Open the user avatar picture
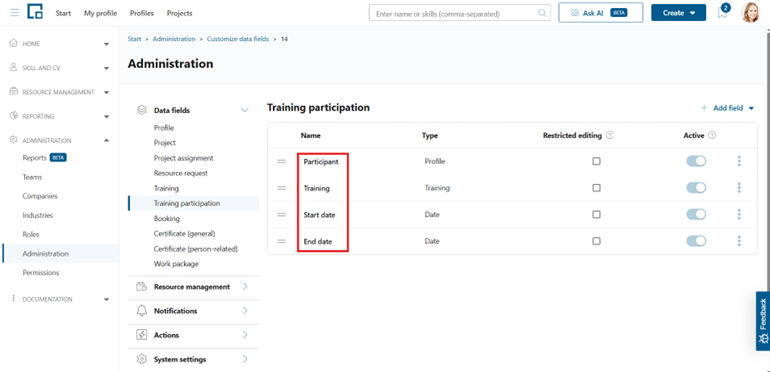Image resolution: width=770 pixels, height=372 pixels. click(x=750, y=13)
